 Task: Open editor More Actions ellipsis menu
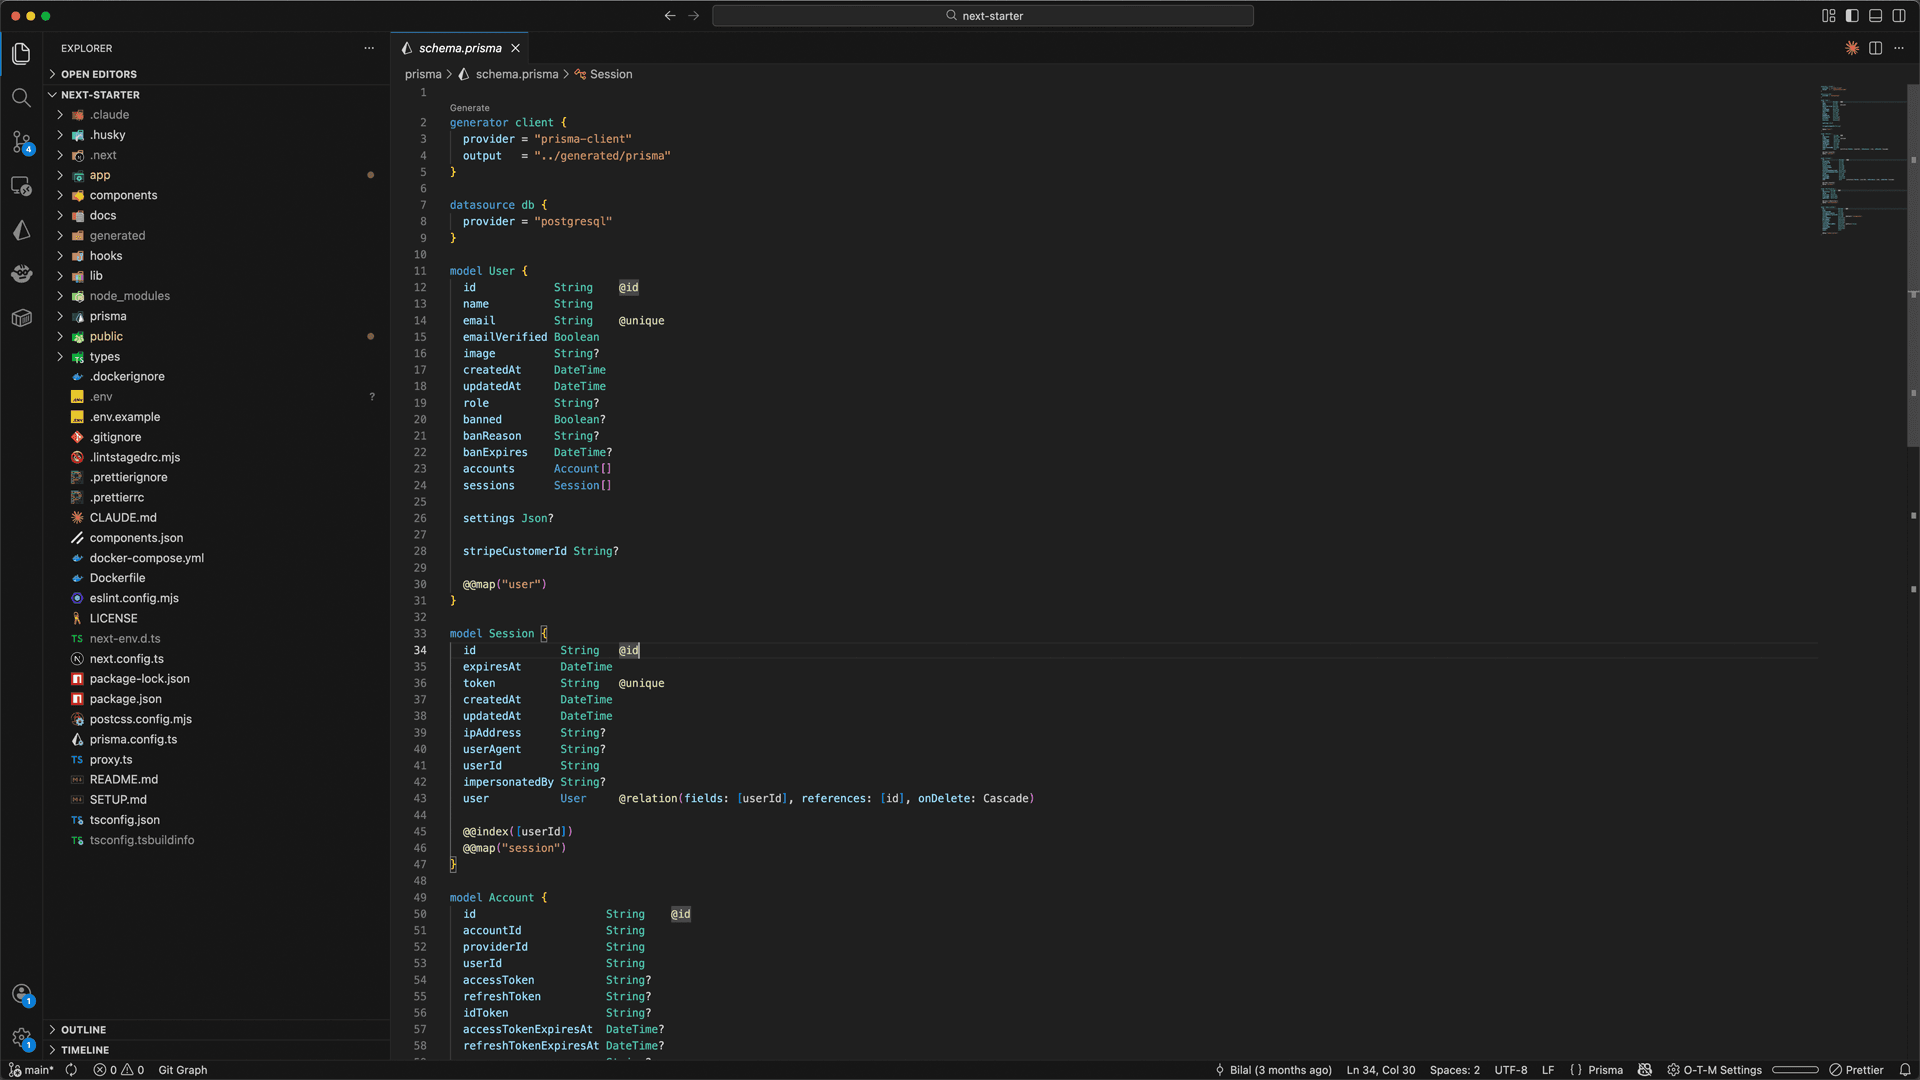[1899, 48]
